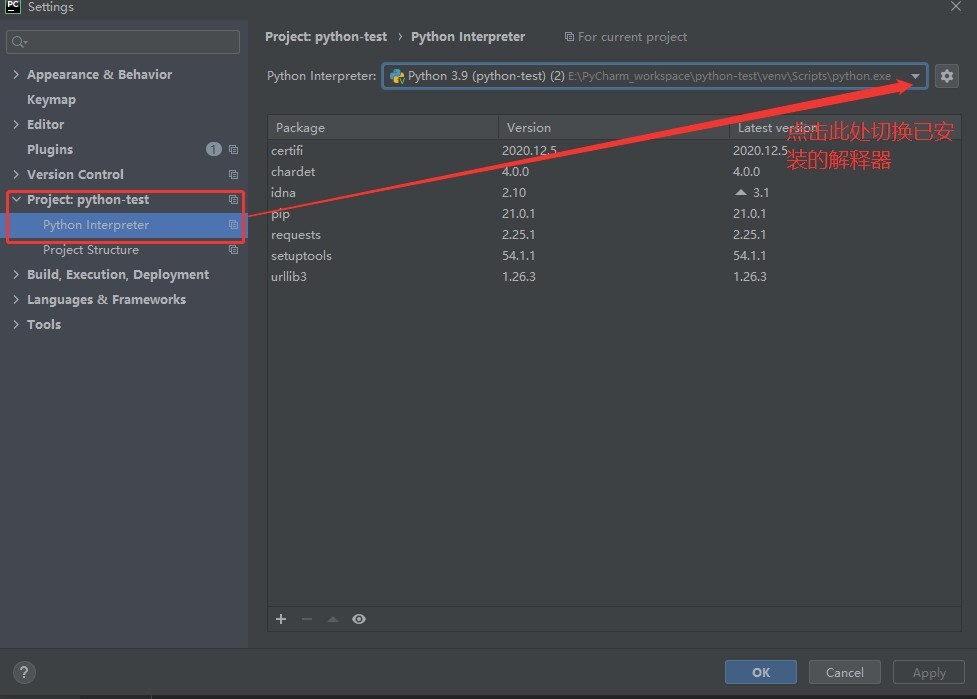The width and height of the screenshot is (977, 699).
Task: Click the project-level icon beside Project Structure
Action: 234,250
